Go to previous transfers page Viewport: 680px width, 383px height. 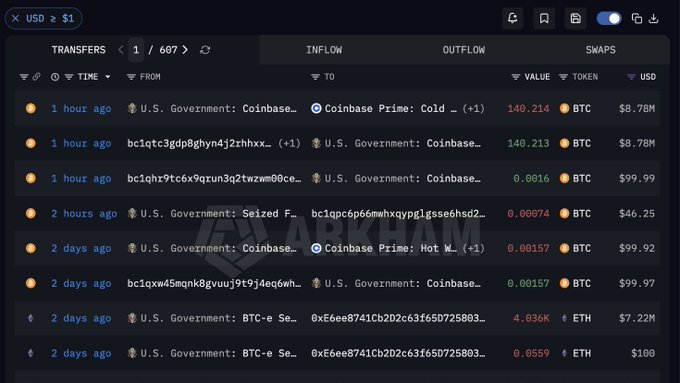(x=121, y=50)
